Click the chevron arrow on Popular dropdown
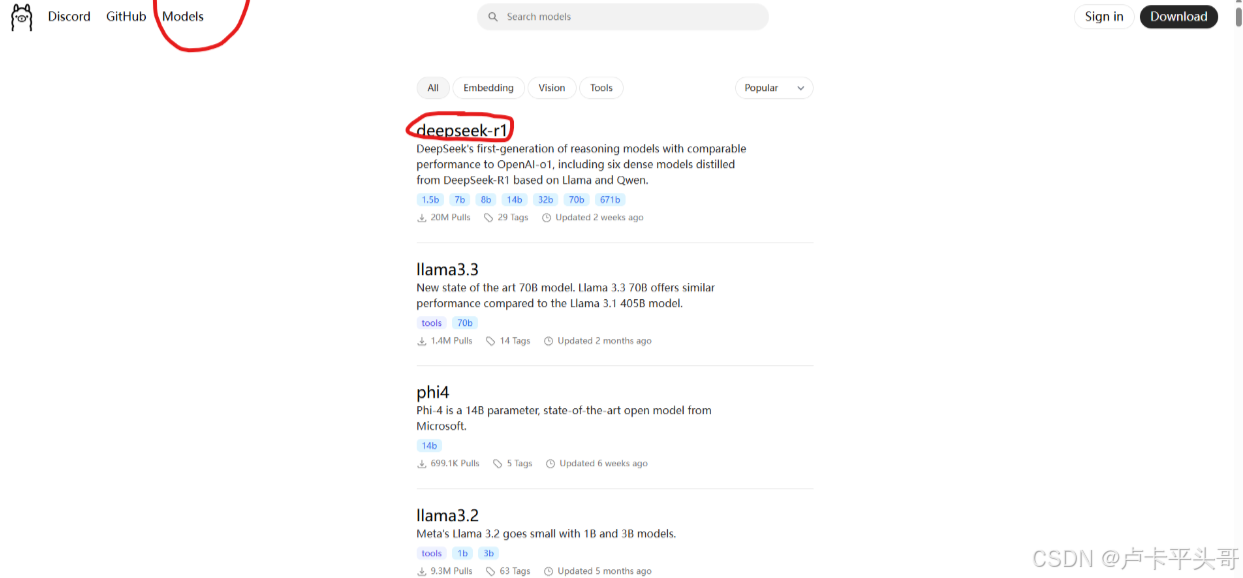The height and width of the screenshot is (578, 1243). tap(800, 88)
